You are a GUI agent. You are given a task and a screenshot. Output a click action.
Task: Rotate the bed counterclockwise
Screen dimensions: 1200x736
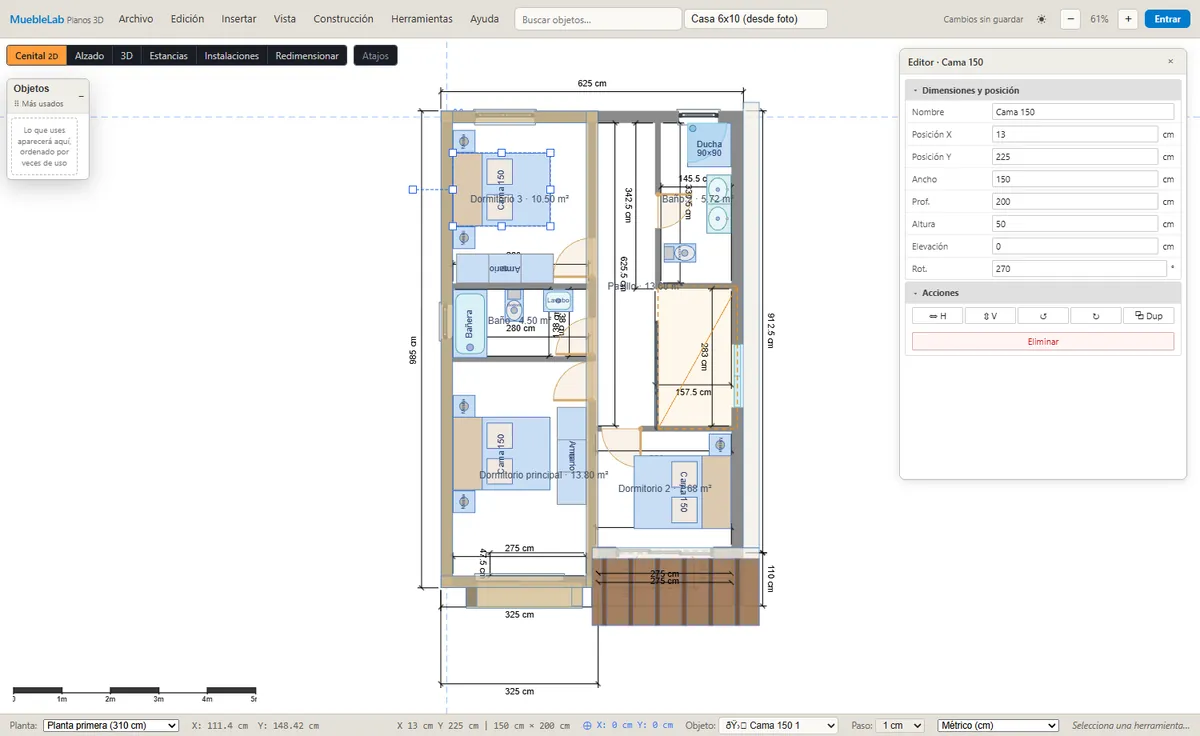(1043, 315)
